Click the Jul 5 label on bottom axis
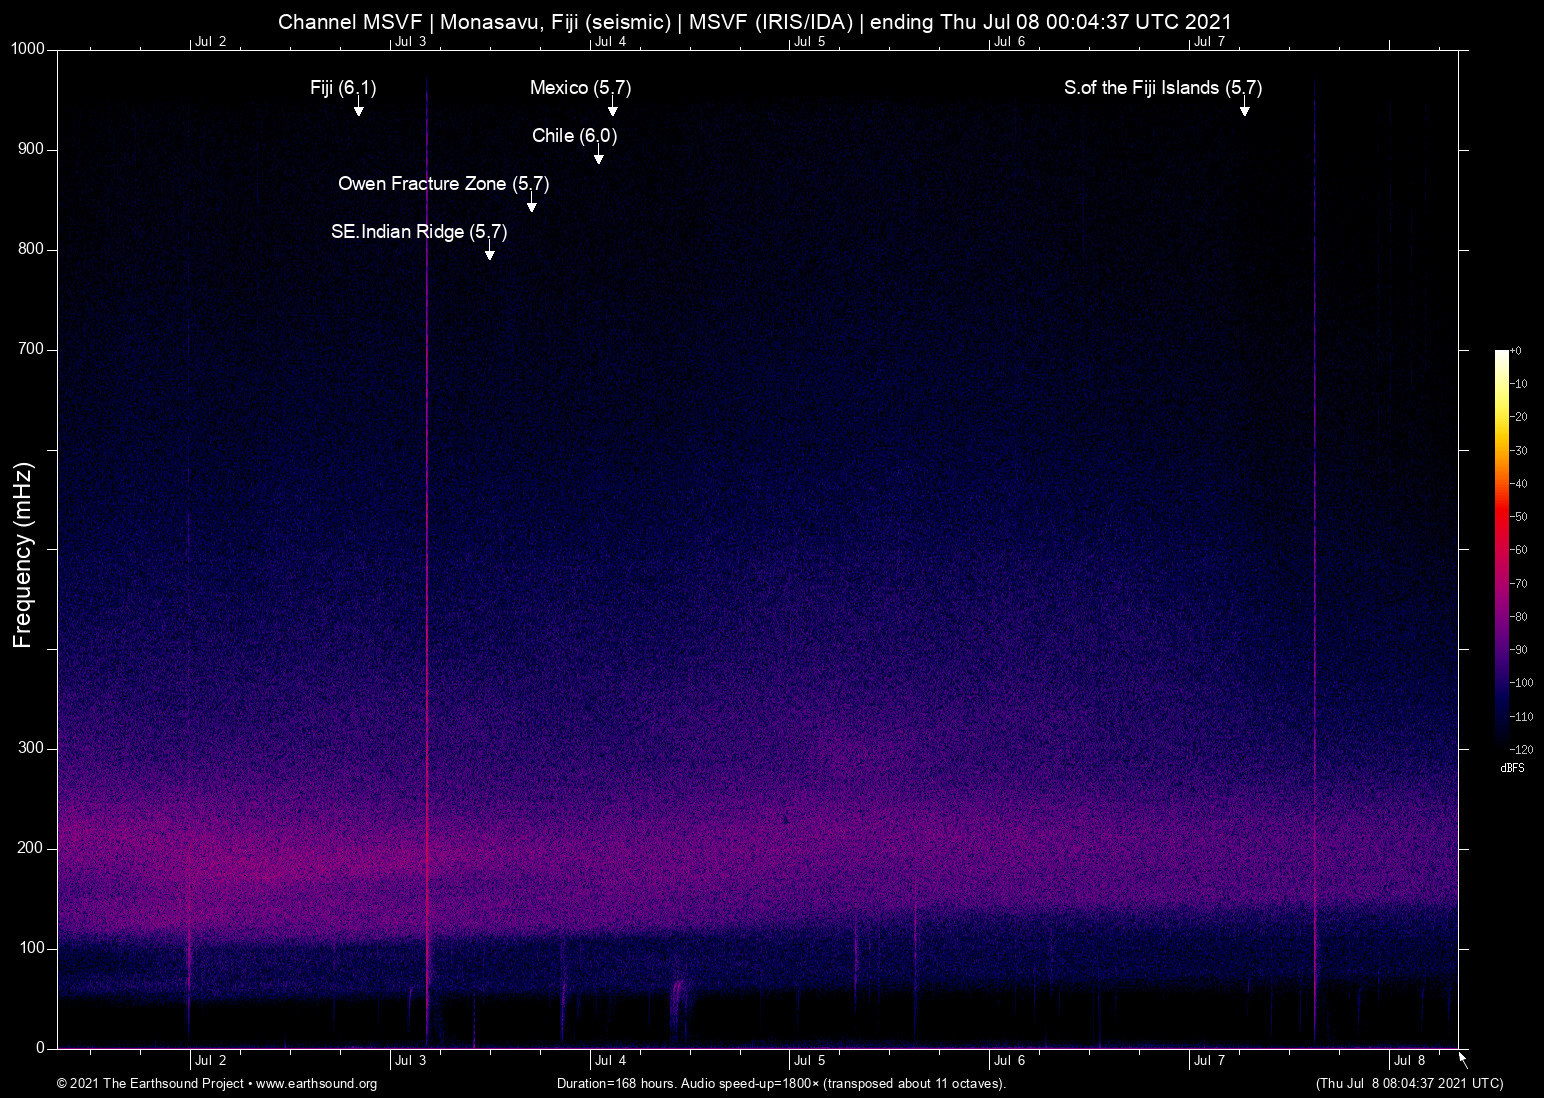Screen dimensions: 1544x1098 point(810,1061)
